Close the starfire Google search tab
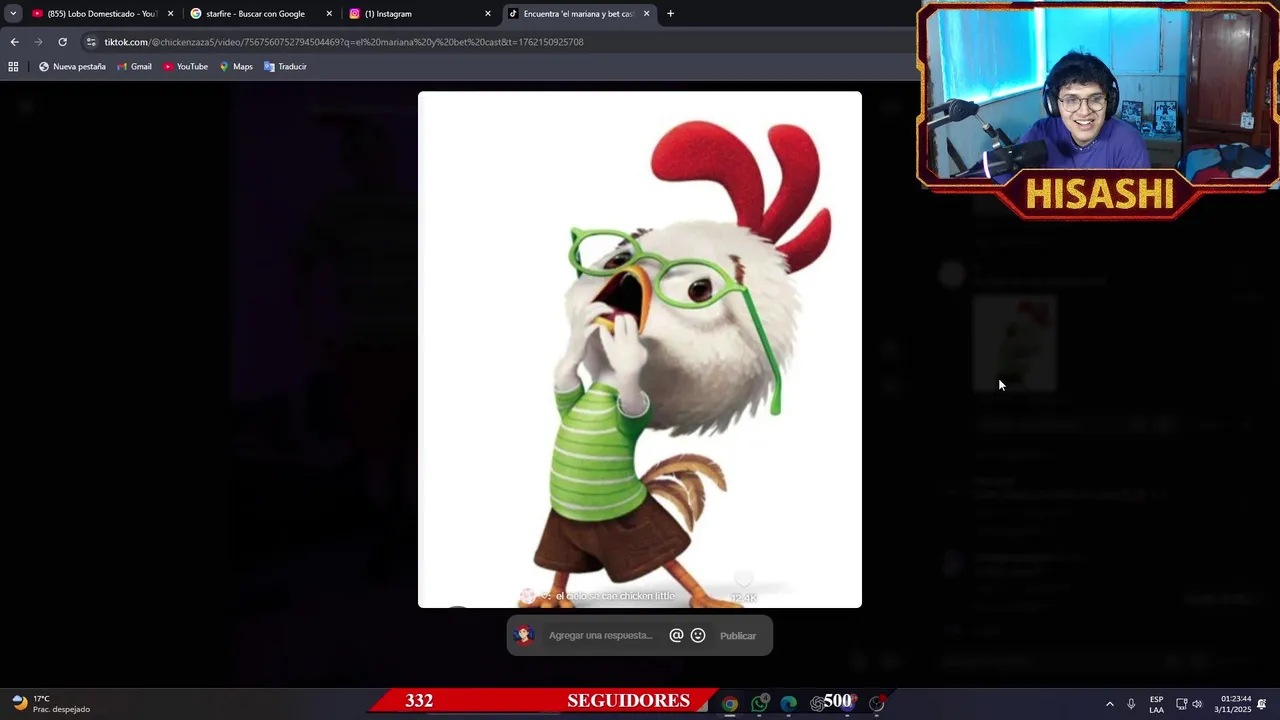Viewport: 1280px width, 720px height. (329, 14)
